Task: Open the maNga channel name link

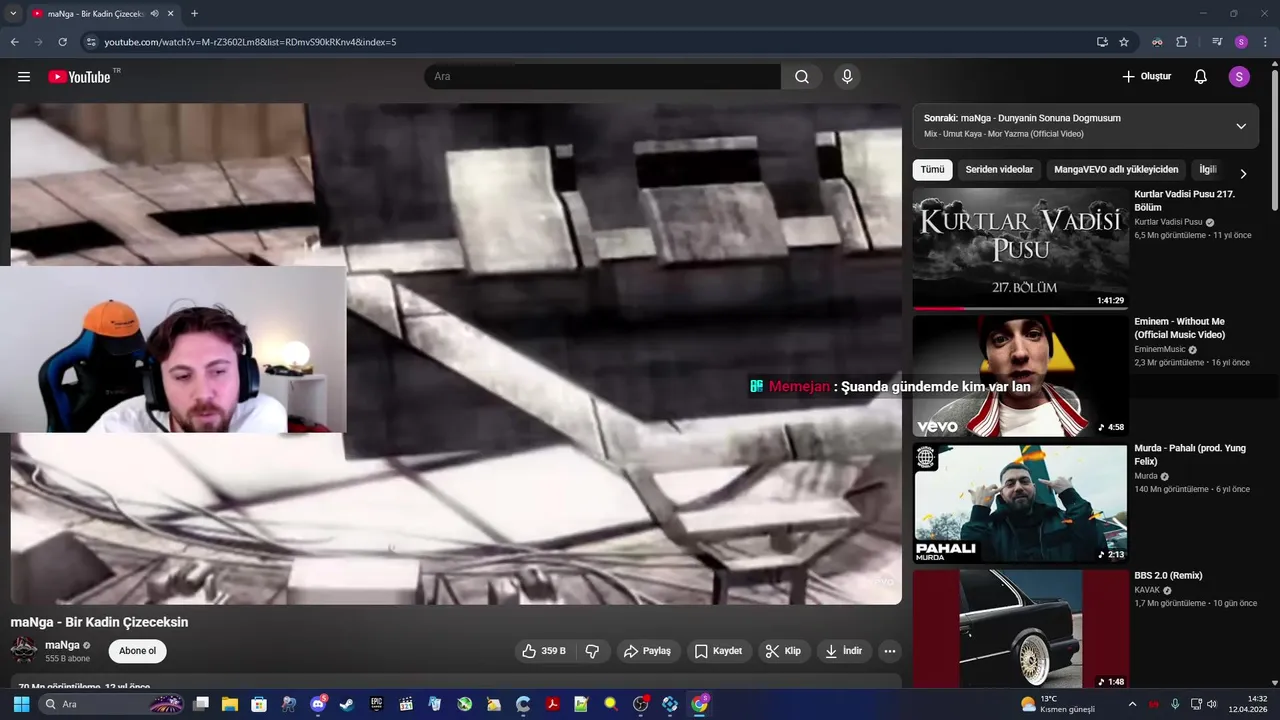Action: (x=62, y=645)
